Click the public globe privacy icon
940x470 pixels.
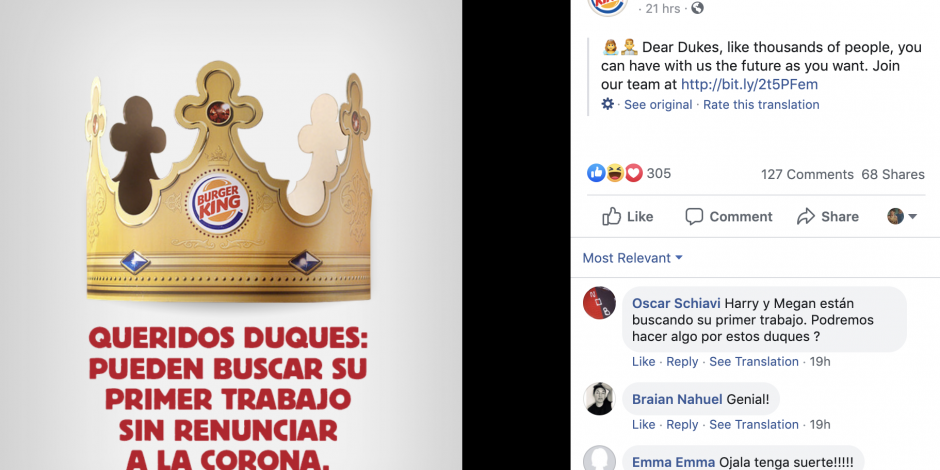[697, 8]
